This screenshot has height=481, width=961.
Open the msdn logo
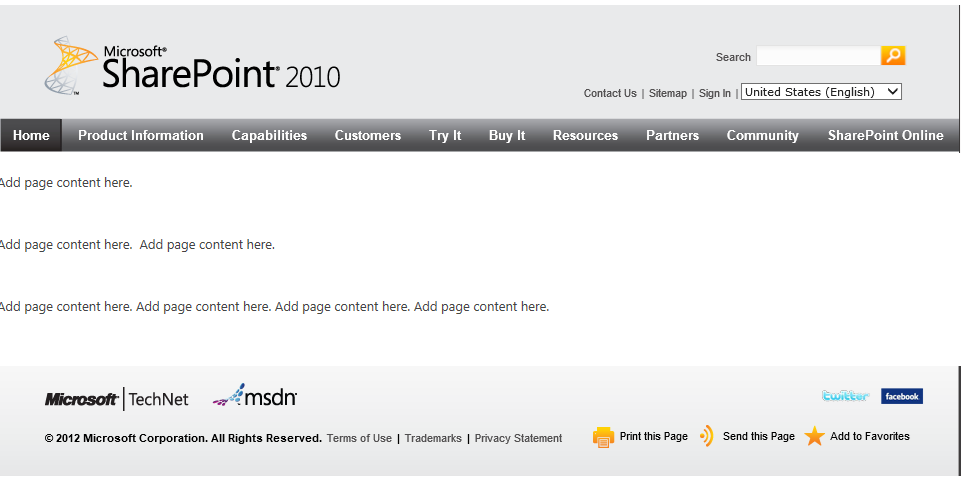coord(255,396)
